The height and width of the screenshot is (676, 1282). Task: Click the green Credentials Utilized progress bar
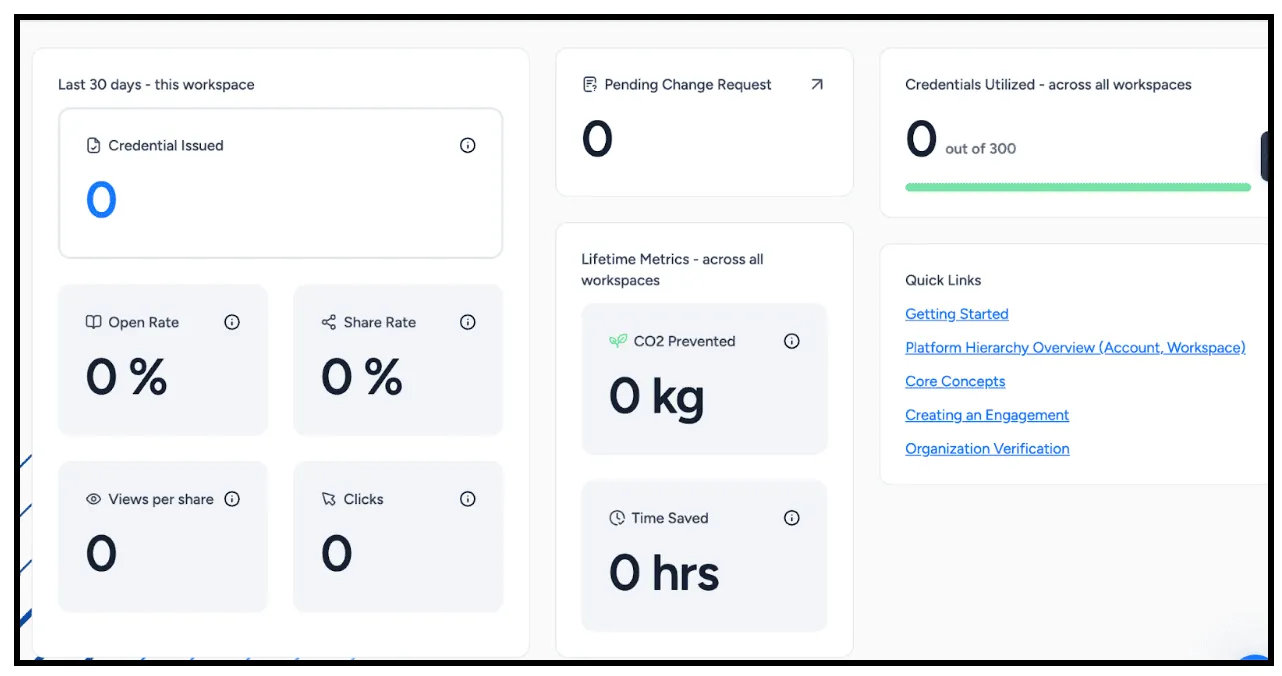click(x=1078, y=187)
